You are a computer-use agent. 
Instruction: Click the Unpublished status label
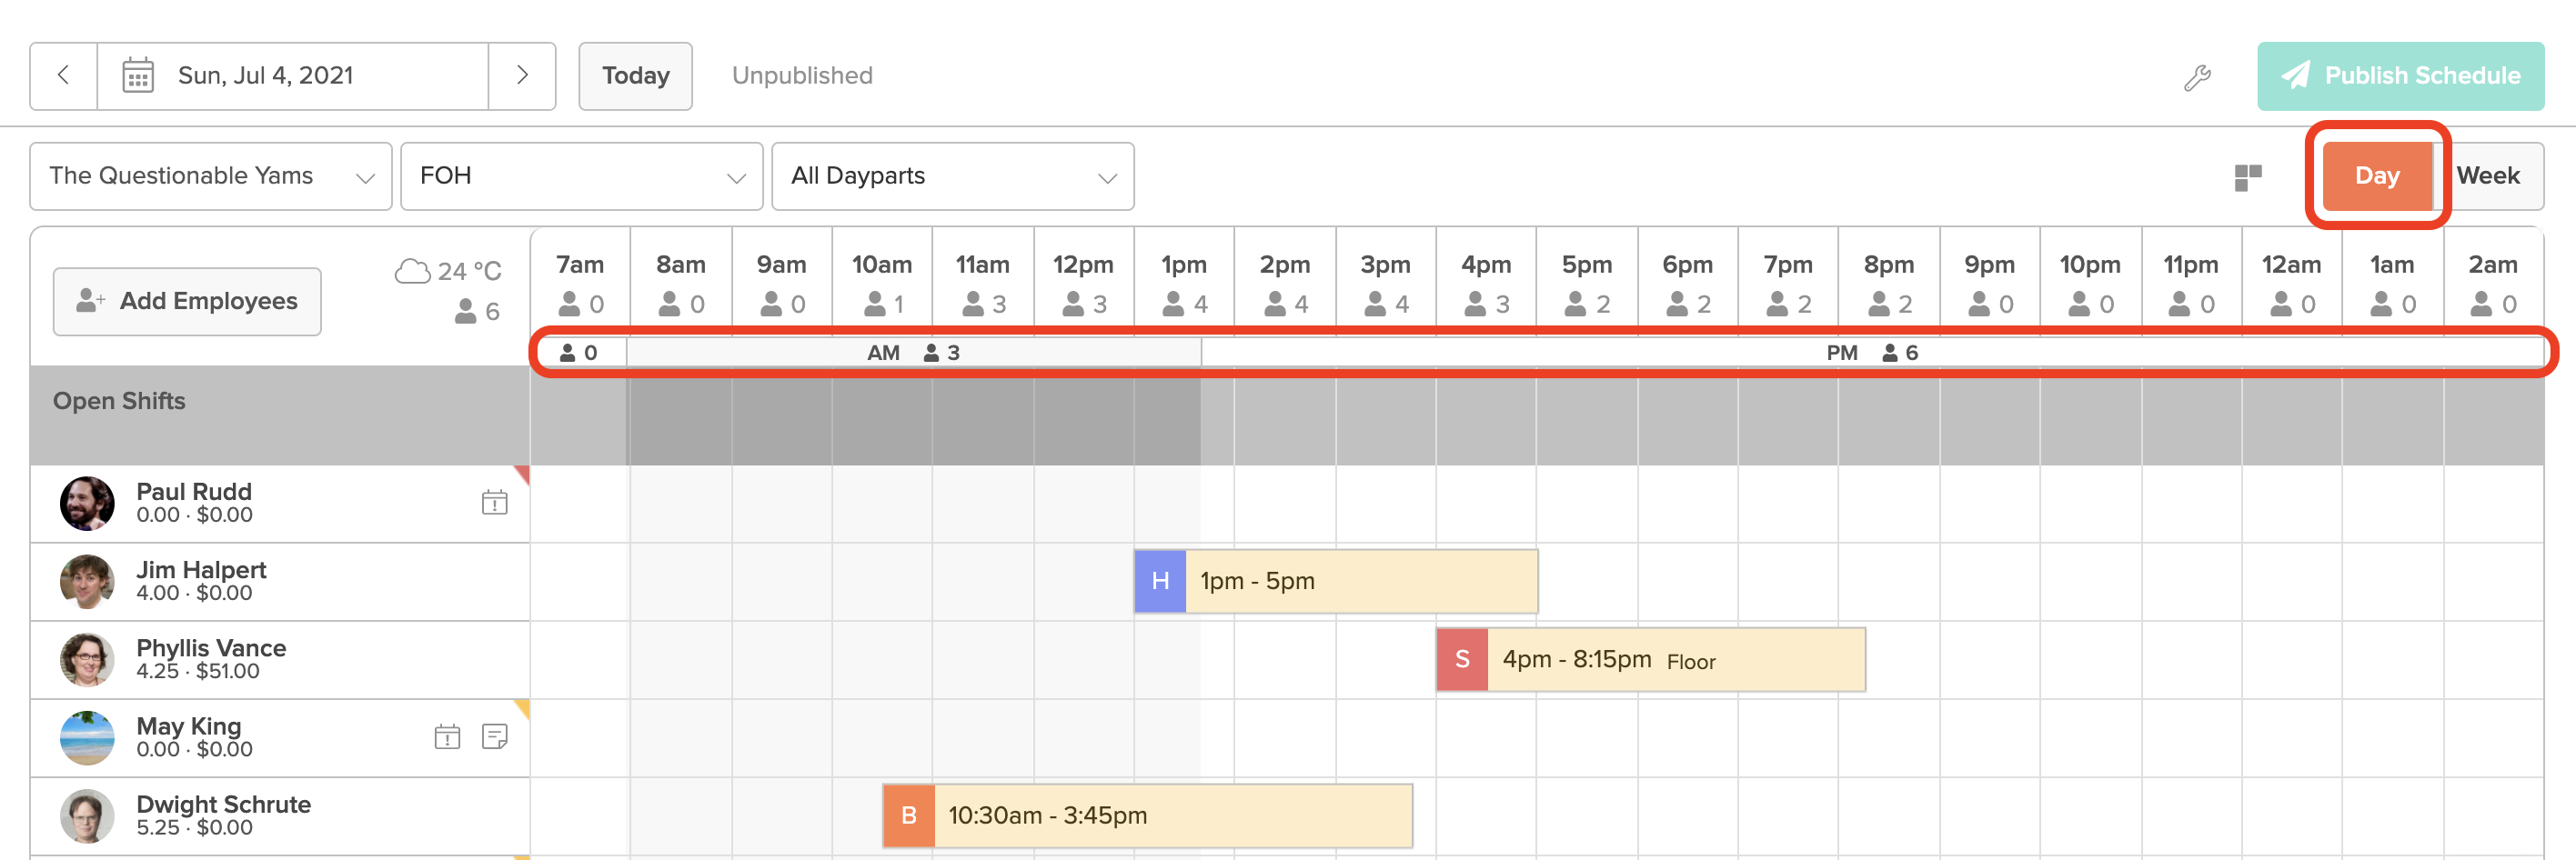(x=802, y=76)
